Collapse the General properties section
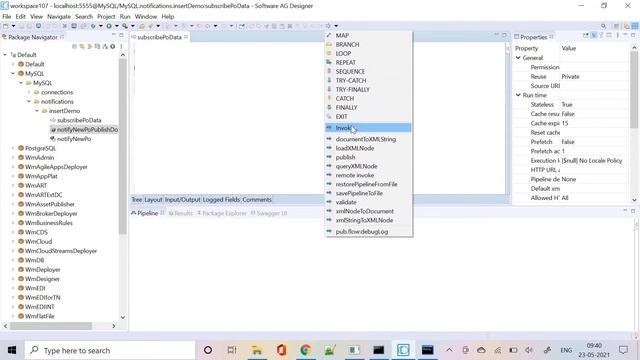Viewport: 640px width, 360px height. (518, 58)
